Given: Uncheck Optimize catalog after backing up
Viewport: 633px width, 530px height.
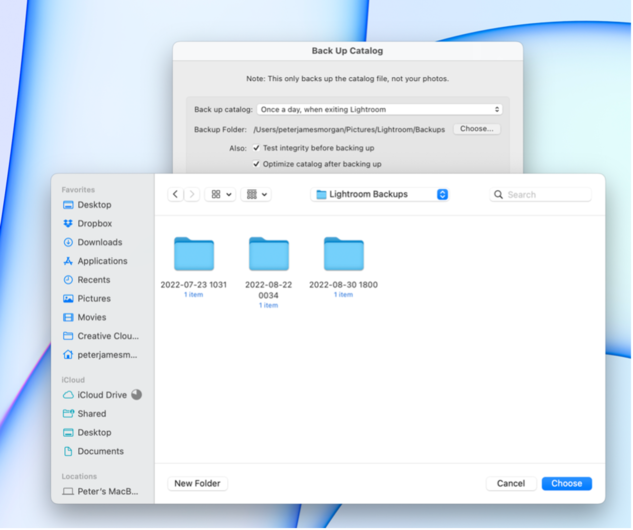Looking at the screenshot, I should tap(256, 164).
